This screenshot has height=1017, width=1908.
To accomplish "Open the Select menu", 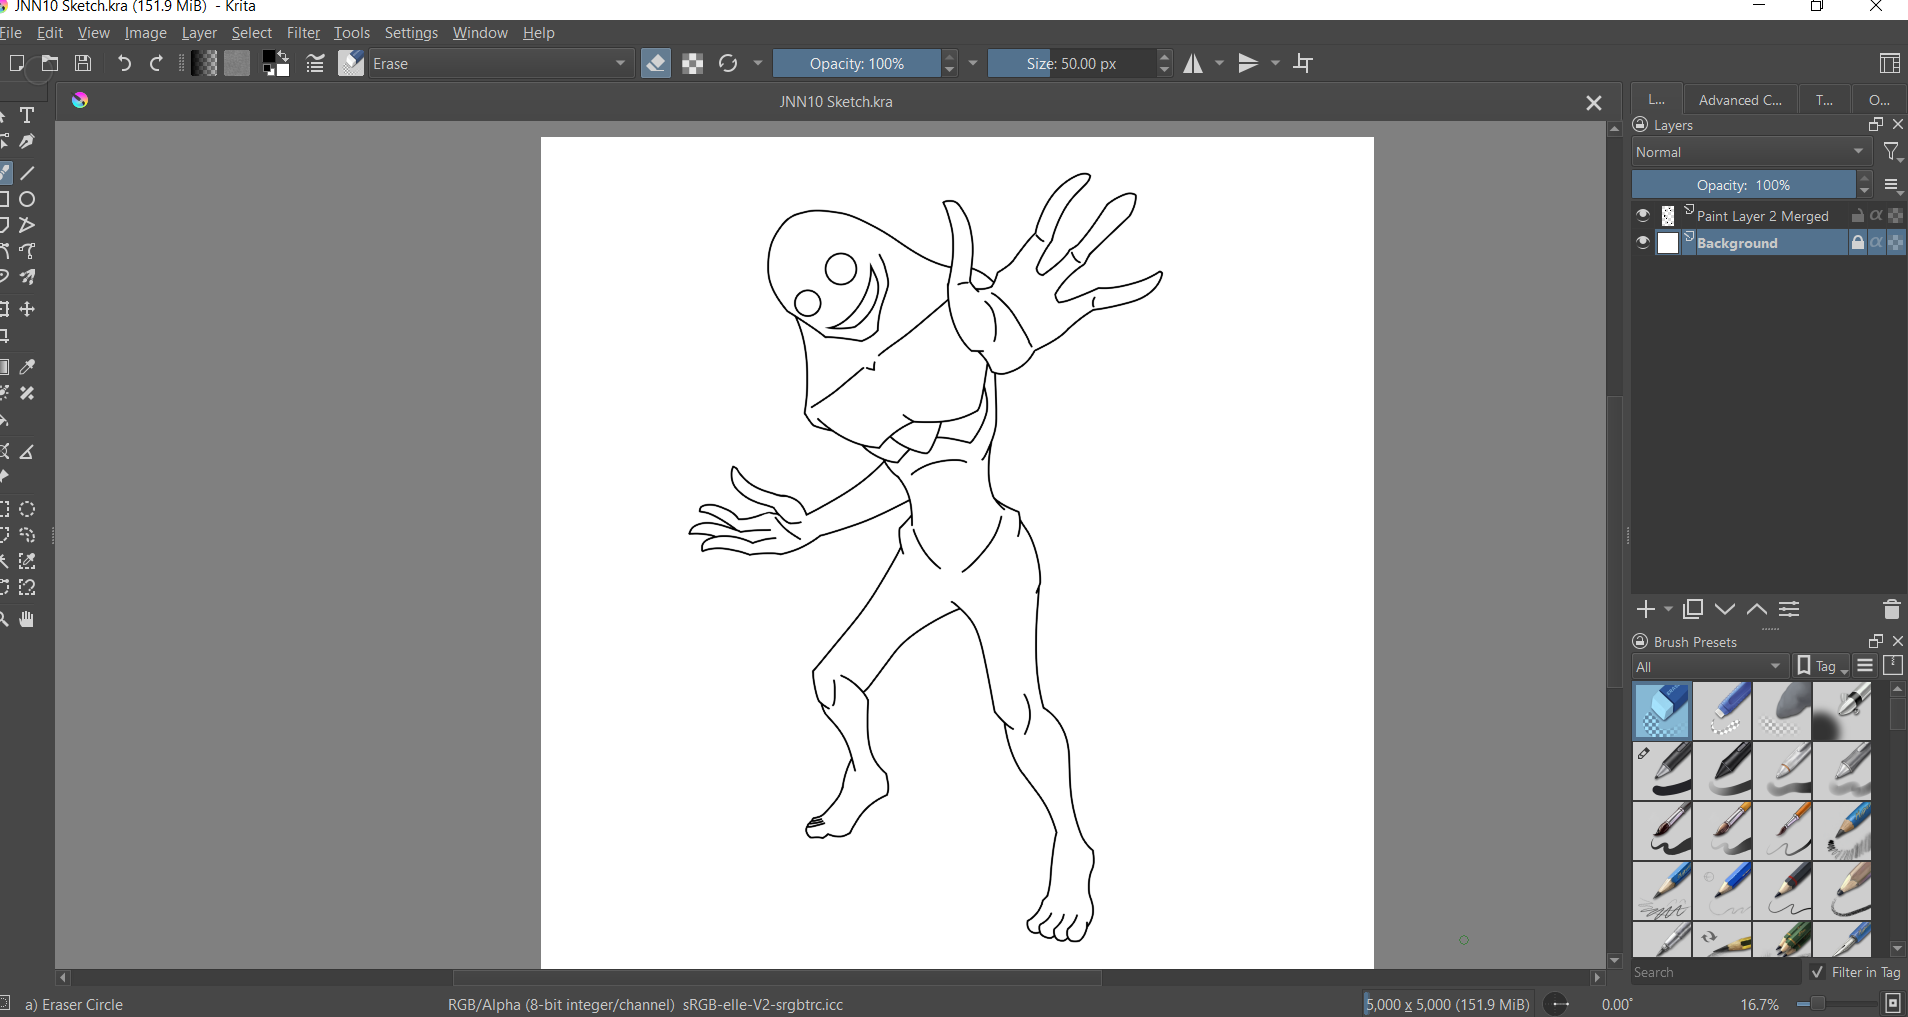I will [x=252, y=33].
